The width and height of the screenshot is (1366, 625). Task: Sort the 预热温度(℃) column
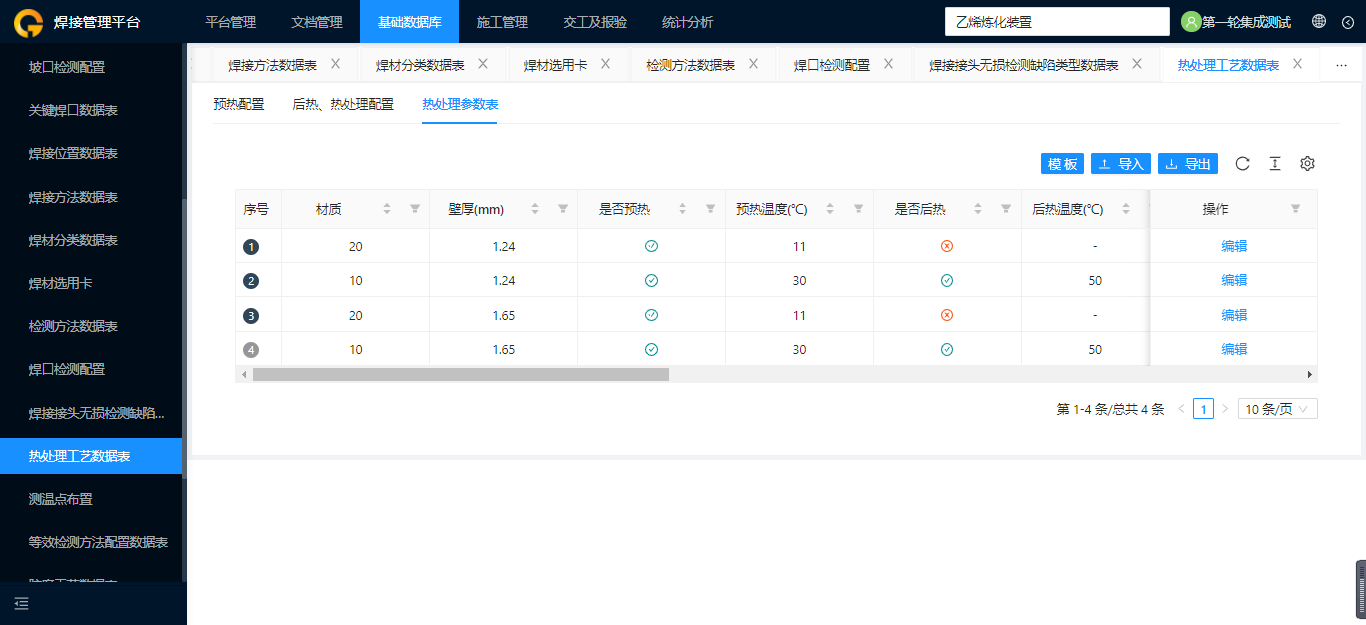[x=831, y=209]
